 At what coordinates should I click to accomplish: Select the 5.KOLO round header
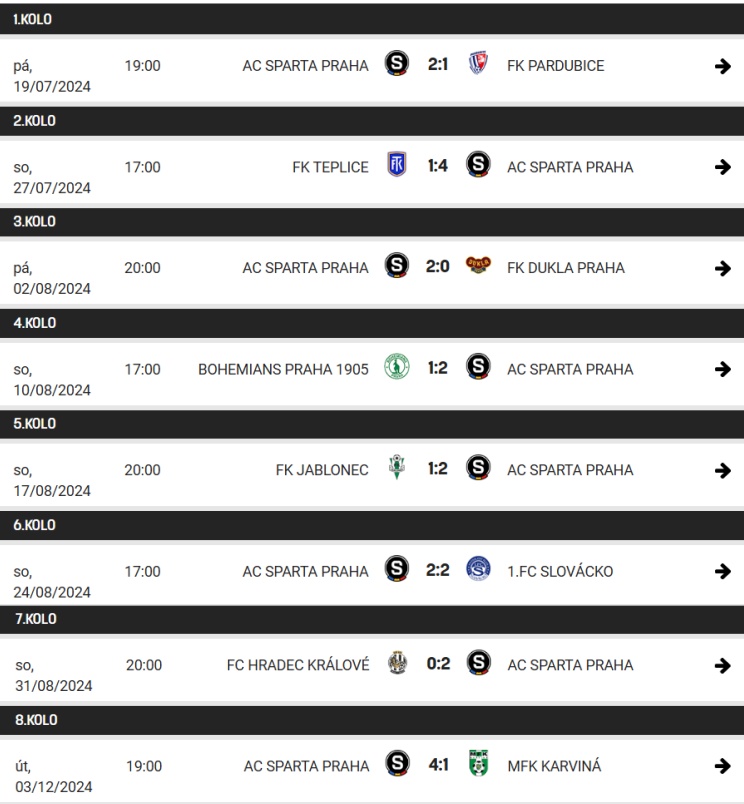(x=34, y=424)
